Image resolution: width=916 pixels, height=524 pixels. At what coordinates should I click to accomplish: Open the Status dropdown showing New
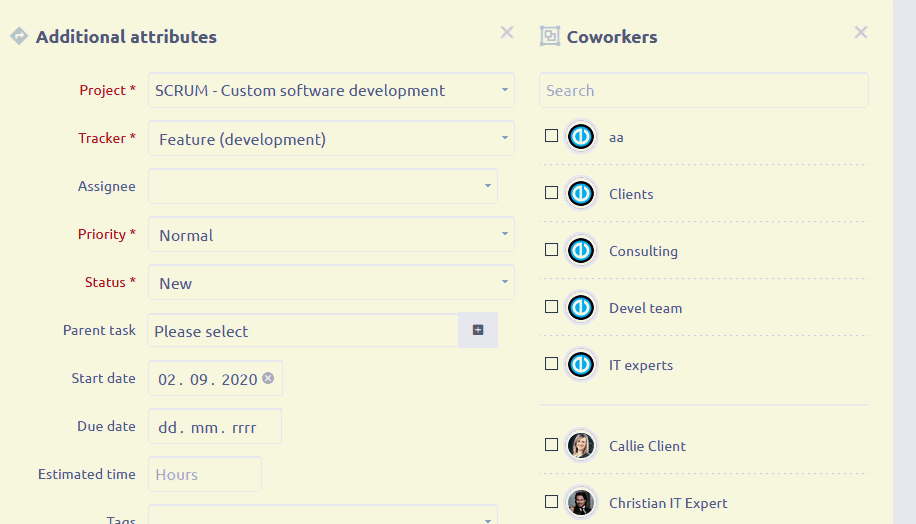331,283
